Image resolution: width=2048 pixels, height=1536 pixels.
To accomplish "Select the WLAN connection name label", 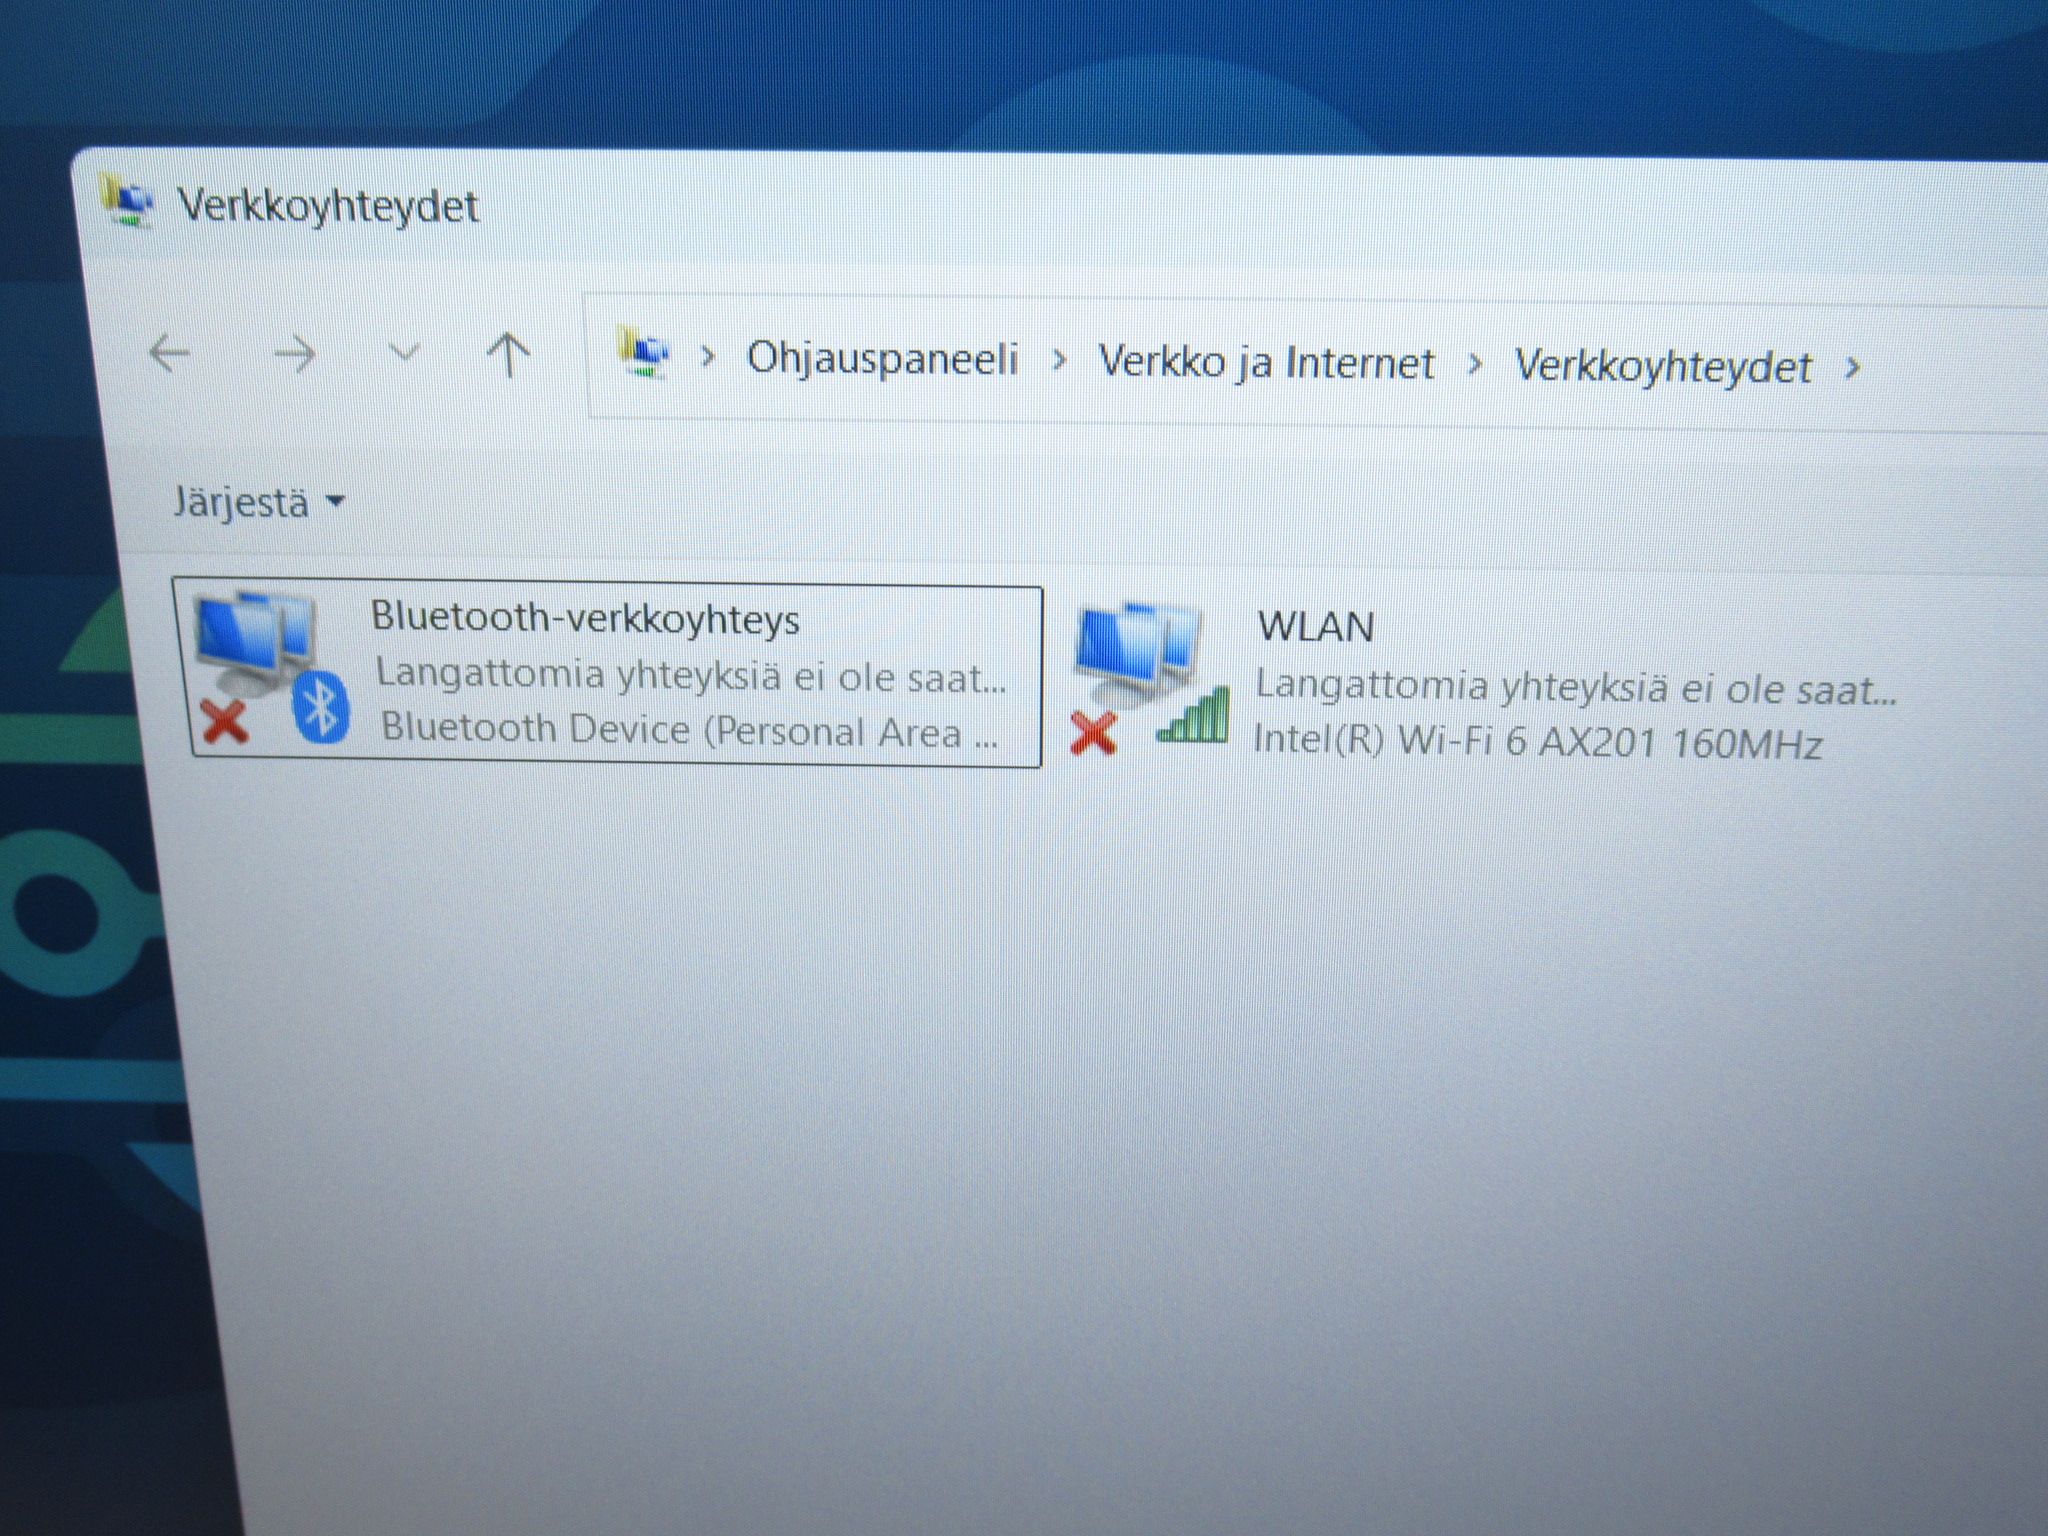I will pyautogui.click(x=1315, y=627).
